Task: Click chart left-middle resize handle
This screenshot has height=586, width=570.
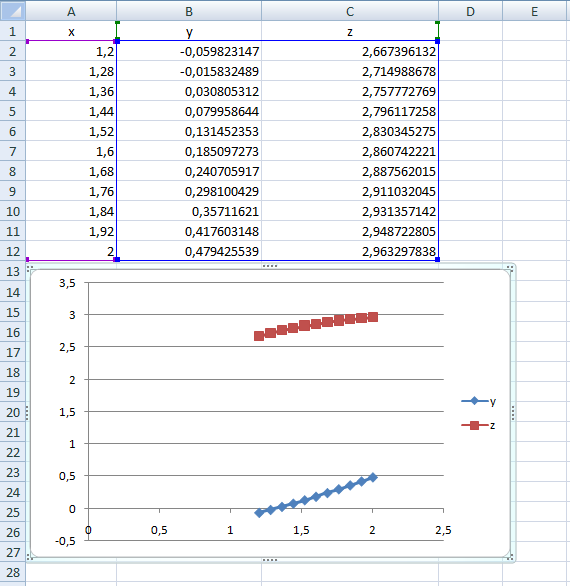Action: [x=27, y=413]
